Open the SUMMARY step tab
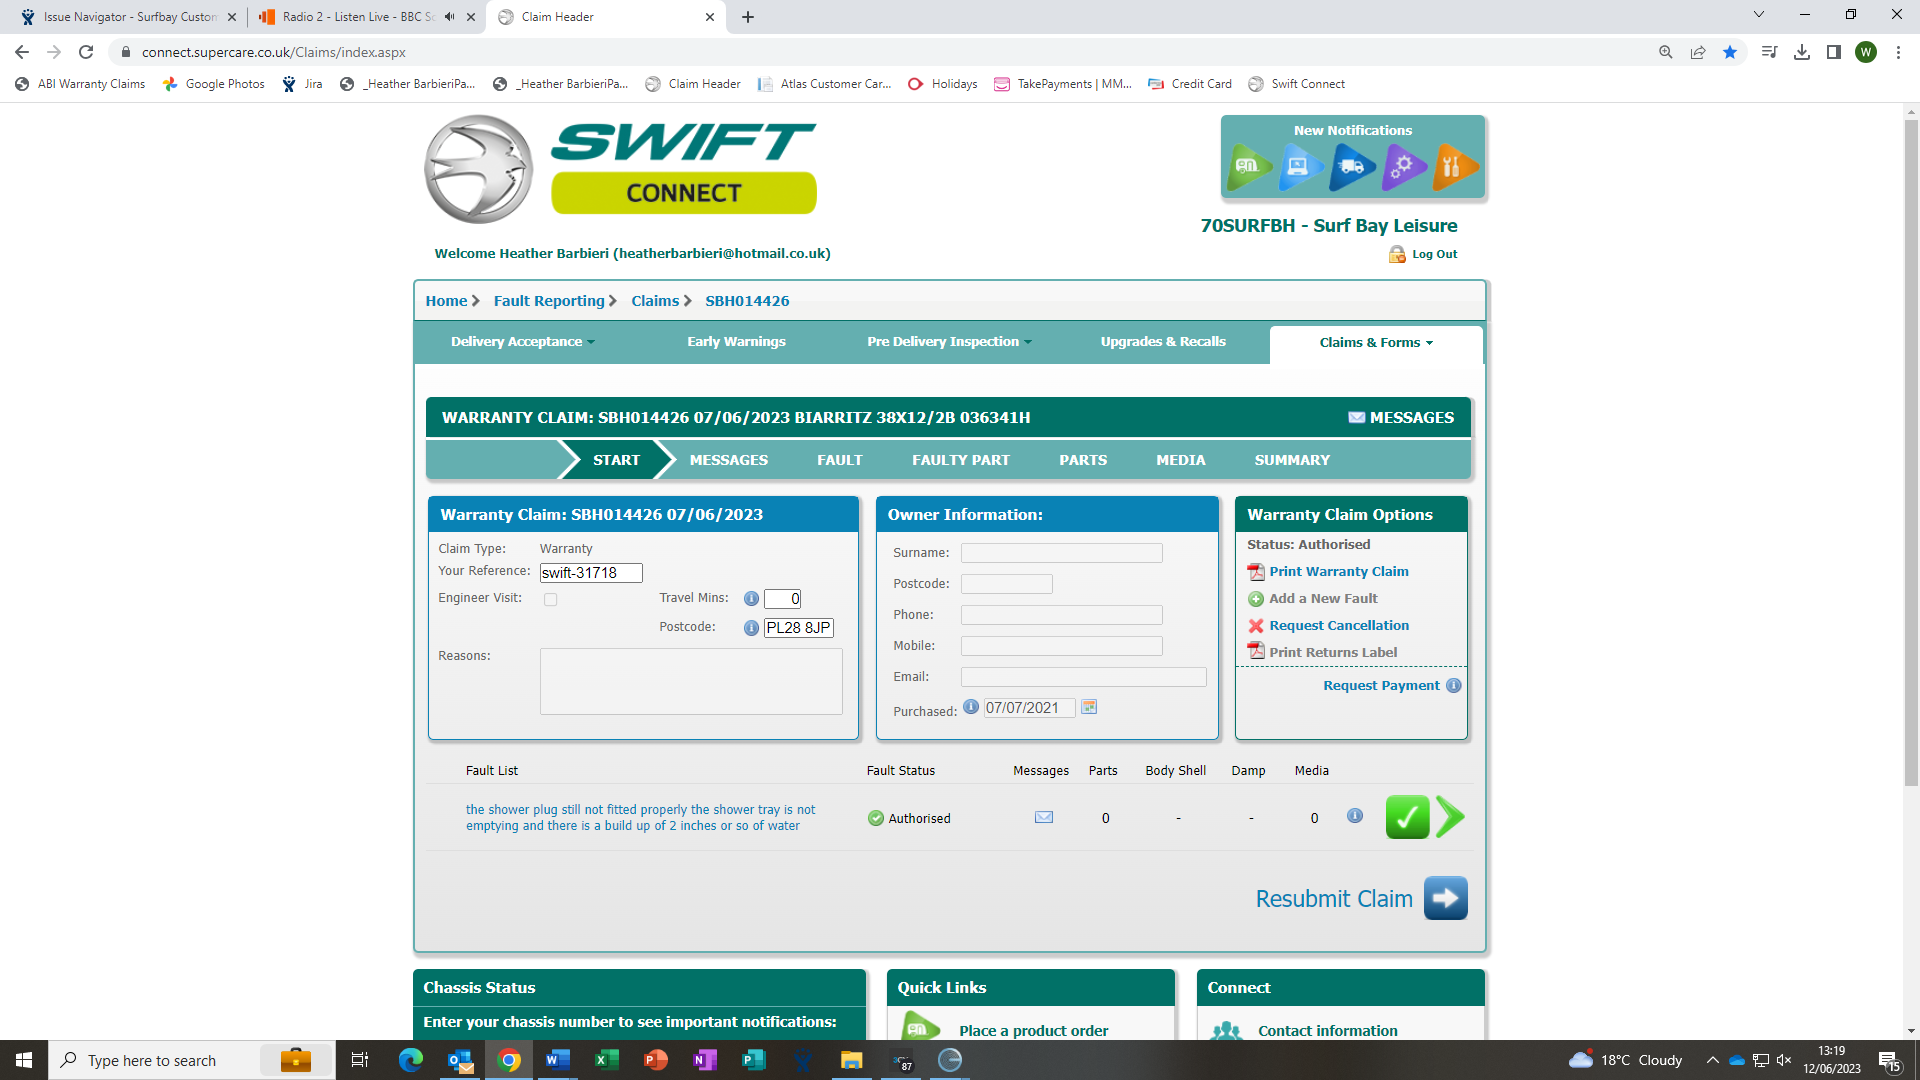This screenshot has height=1080, width=1920. [1292, 460]
